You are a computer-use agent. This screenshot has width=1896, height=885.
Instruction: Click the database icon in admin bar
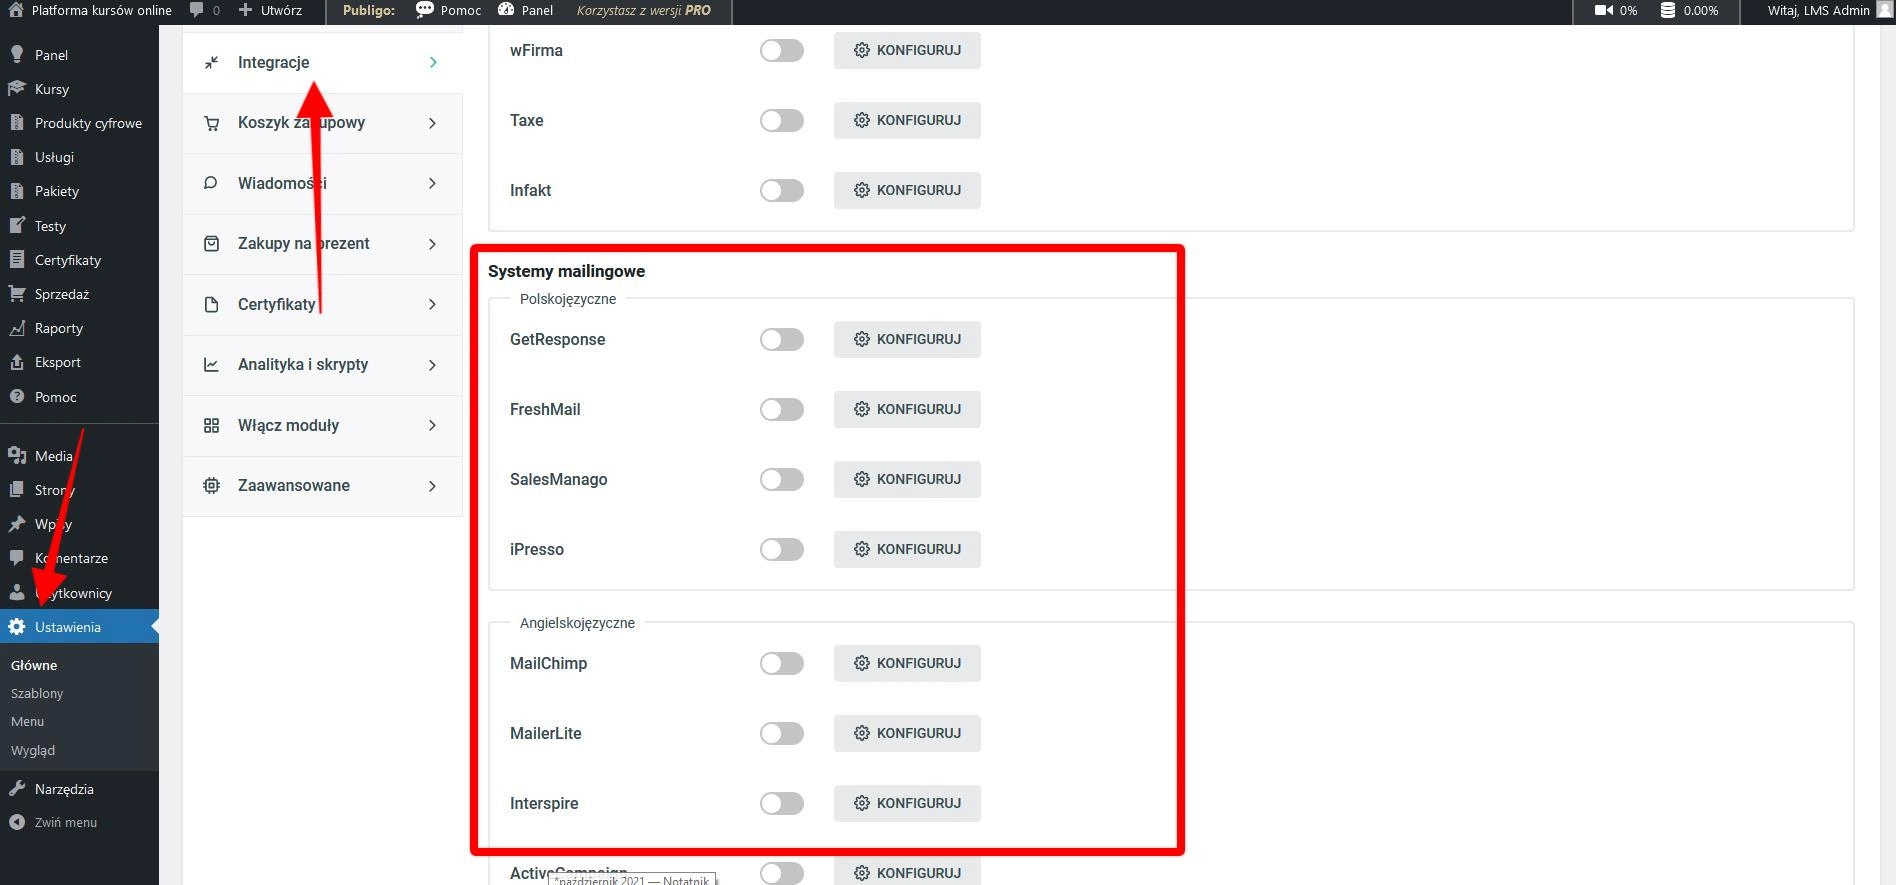pos(1668,10)
